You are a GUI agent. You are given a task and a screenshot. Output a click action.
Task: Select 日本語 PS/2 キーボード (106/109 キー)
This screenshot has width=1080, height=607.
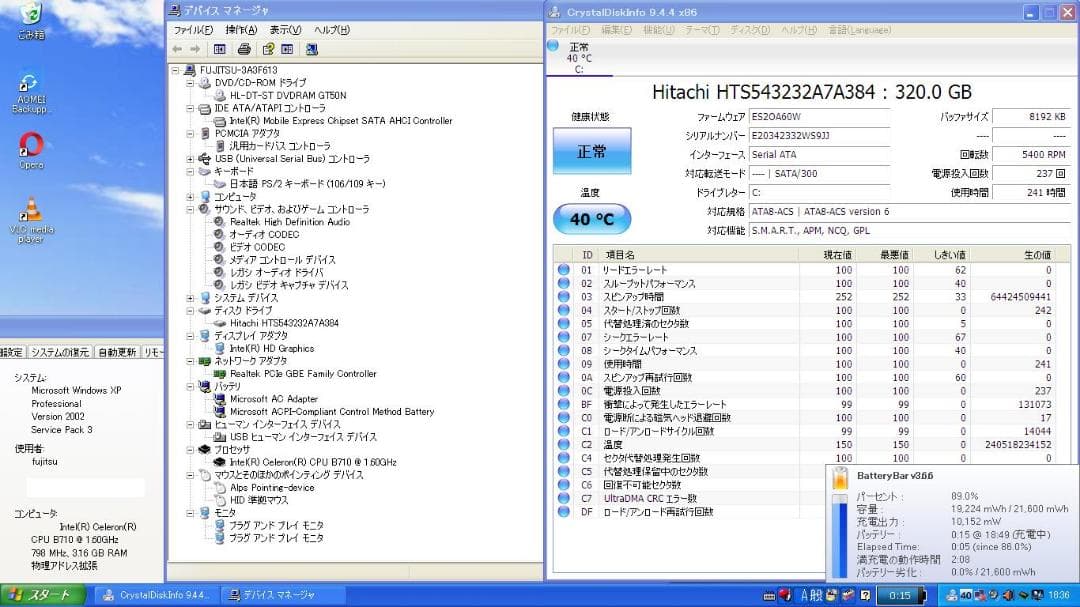click(x=307, y=184)
